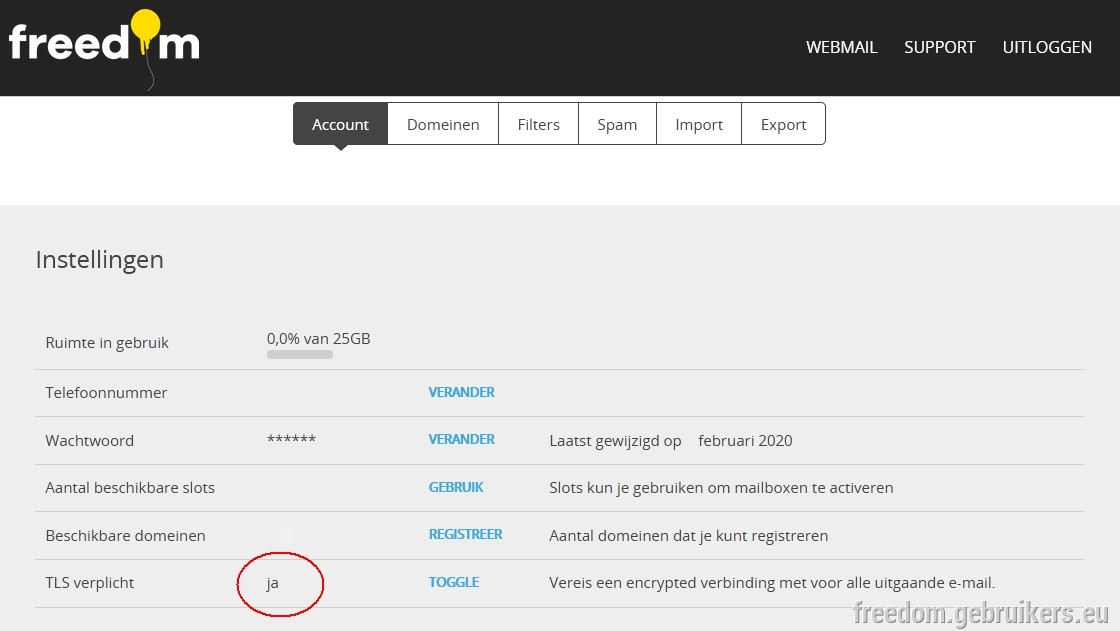The height and width of the screenshot is (631, 1120).
Task: Click the 'Aantal beschikbare slots' label
Action: coord(130,487)
